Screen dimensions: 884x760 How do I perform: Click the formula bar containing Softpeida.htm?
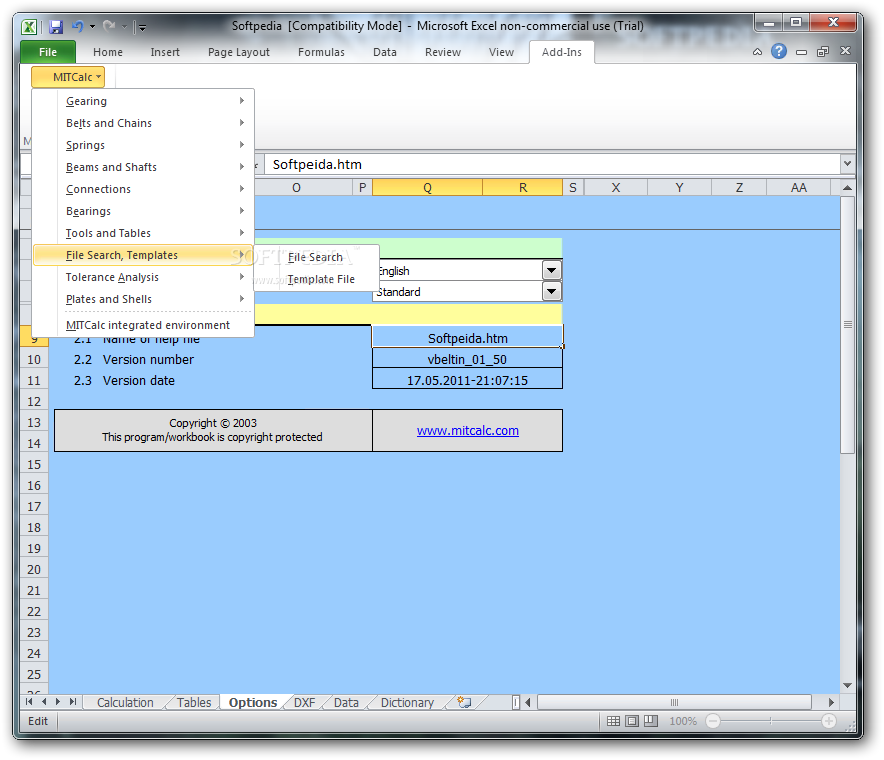[x=552, y=164]
